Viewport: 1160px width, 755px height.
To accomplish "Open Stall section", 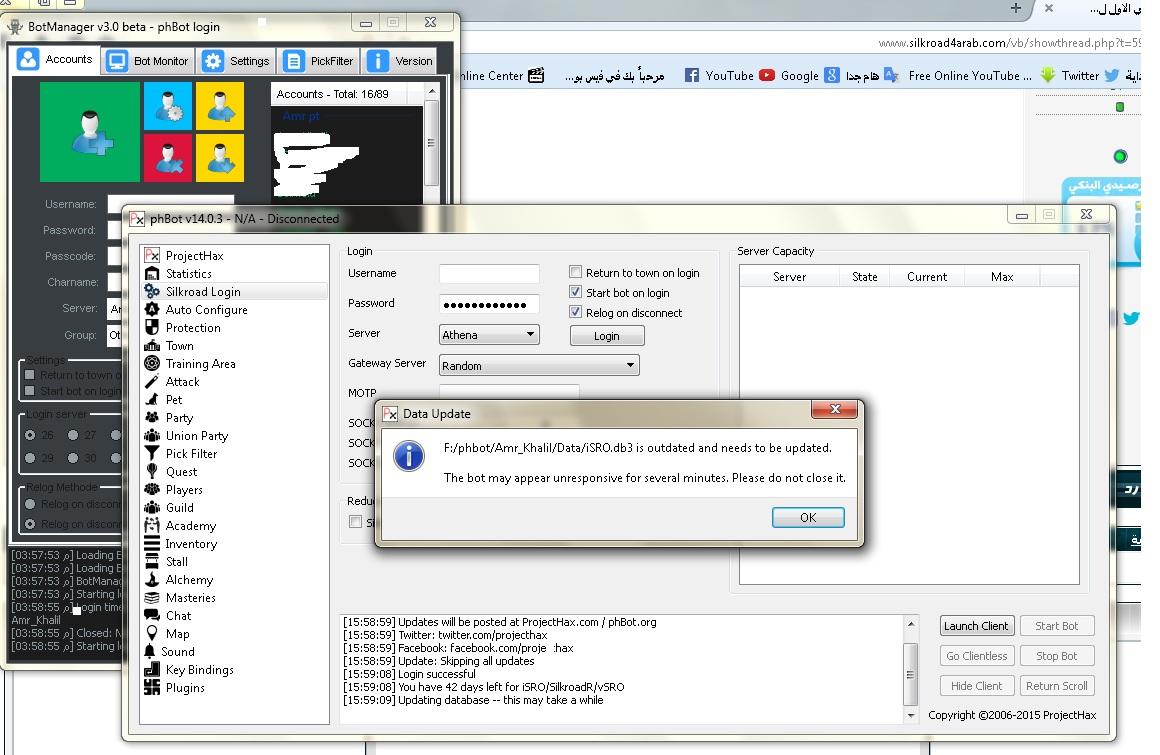I will point(176,561).
